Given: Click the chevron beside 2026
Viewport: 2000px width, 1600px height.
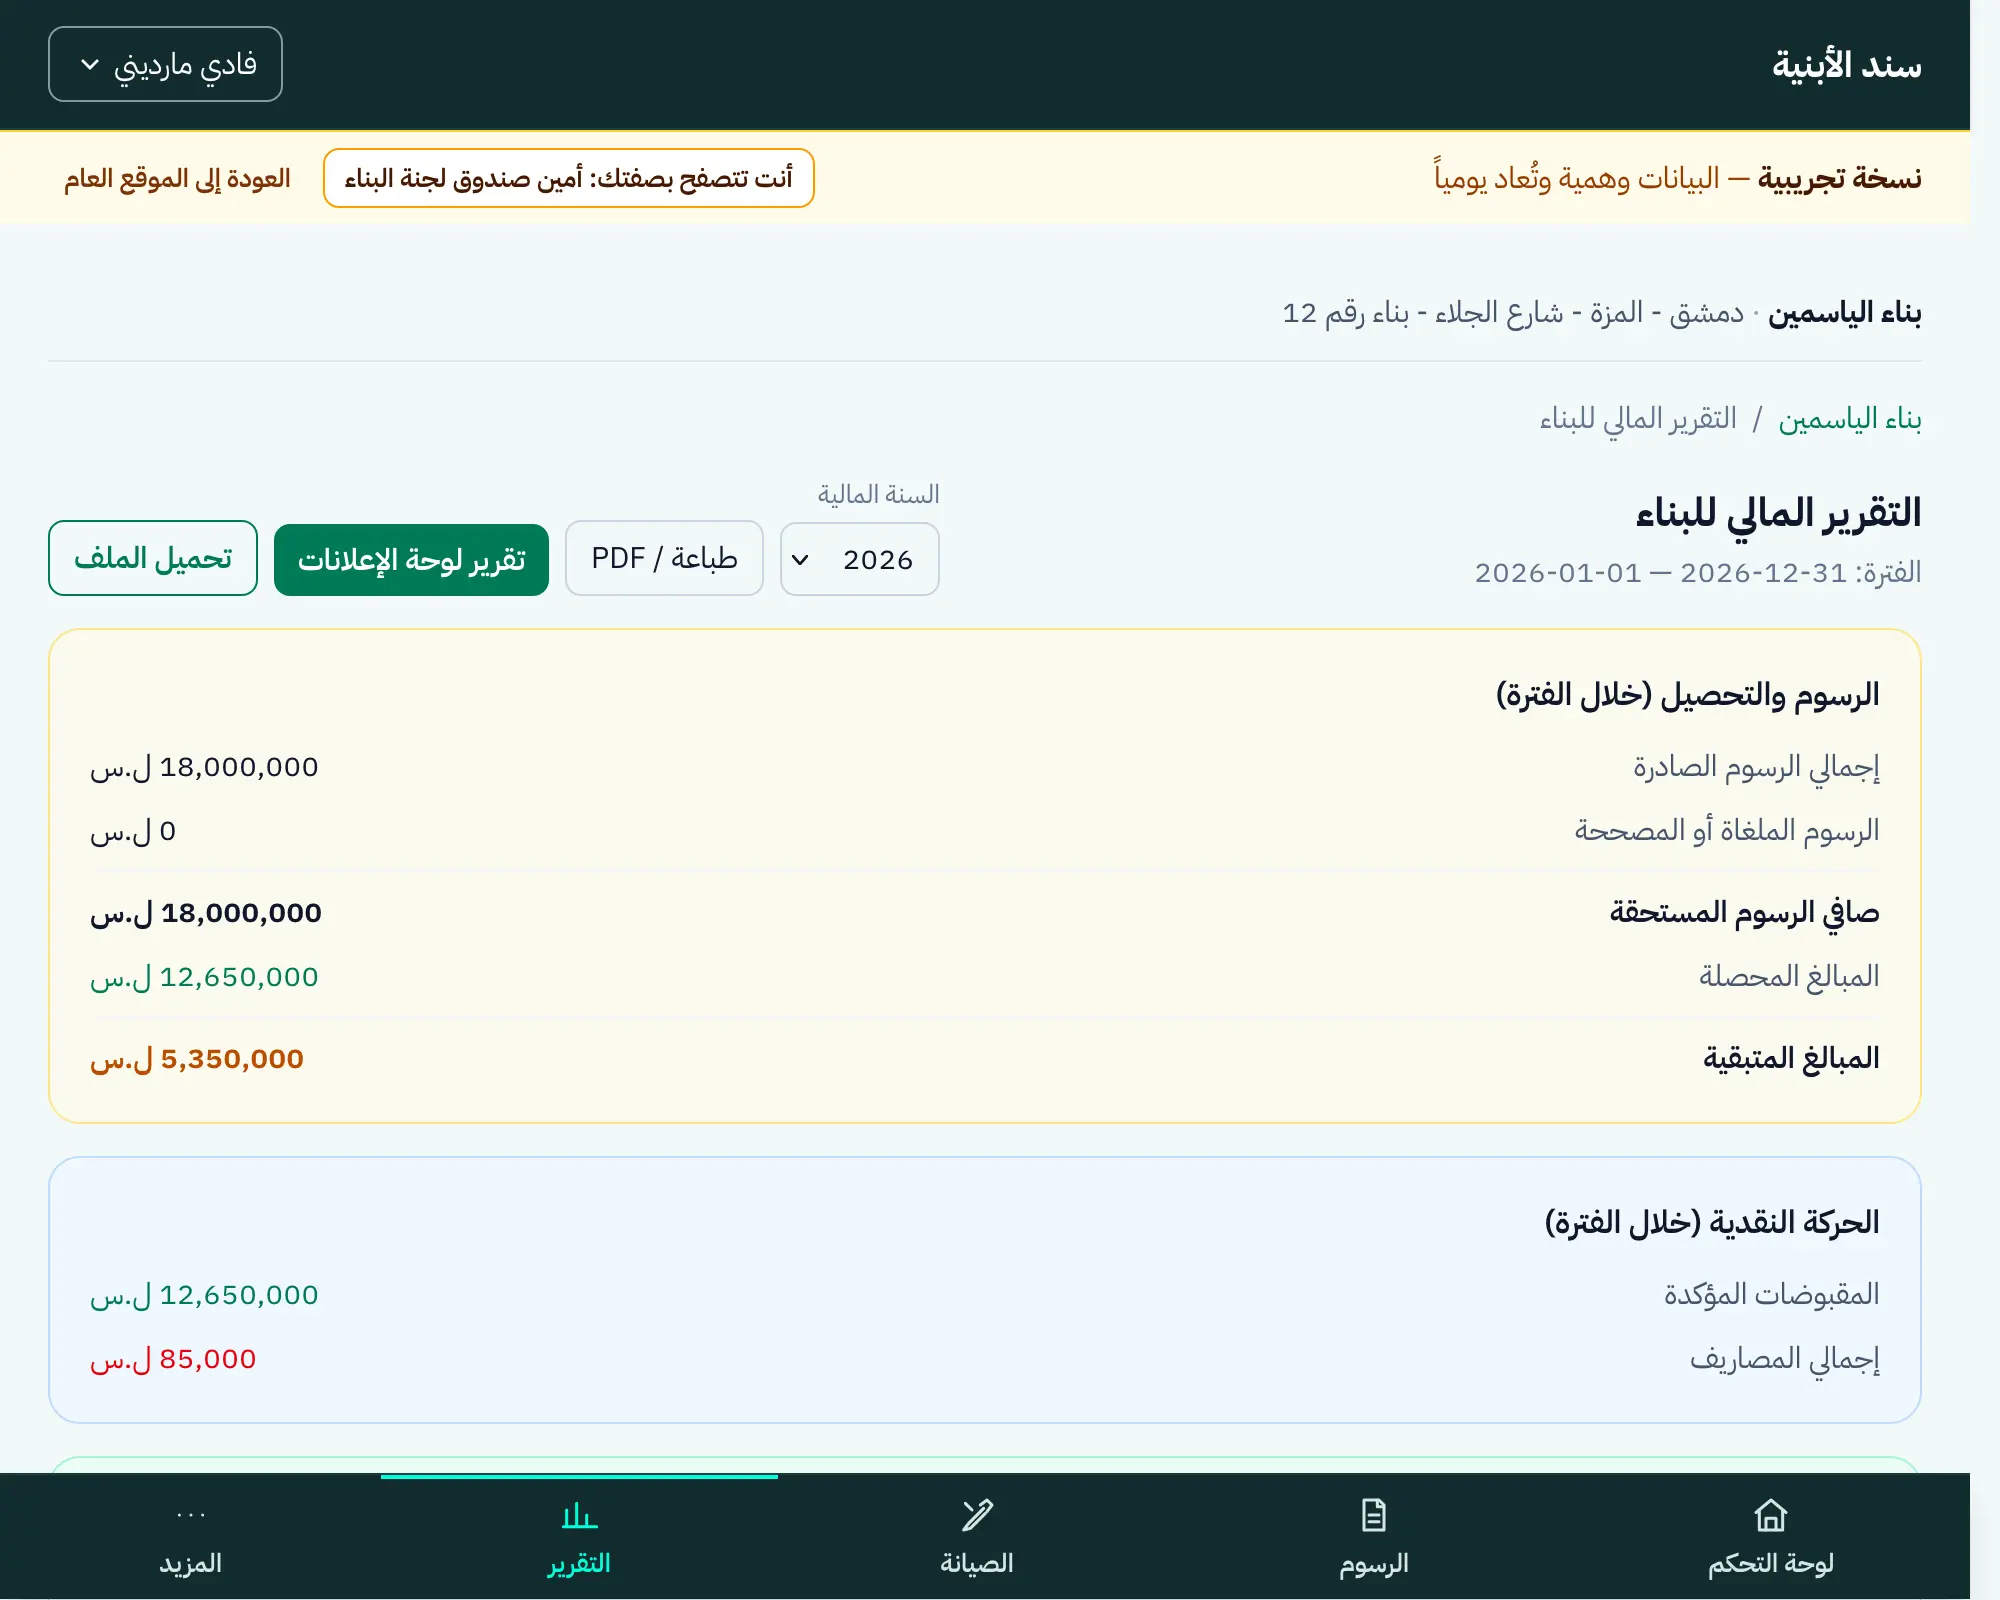Looking at the screenshot, I should [800, 560].
